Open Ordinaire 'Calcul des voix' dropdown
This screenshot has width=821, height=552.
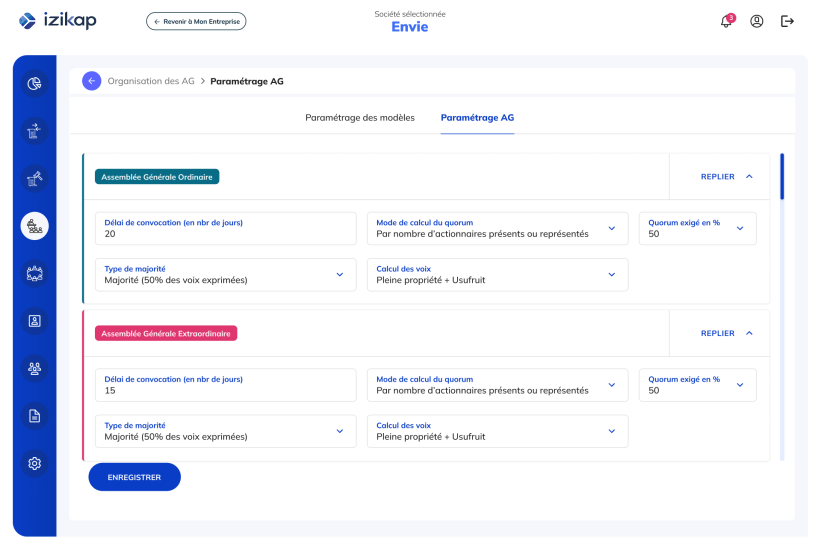pyautogui.click(x=497, y=274)
